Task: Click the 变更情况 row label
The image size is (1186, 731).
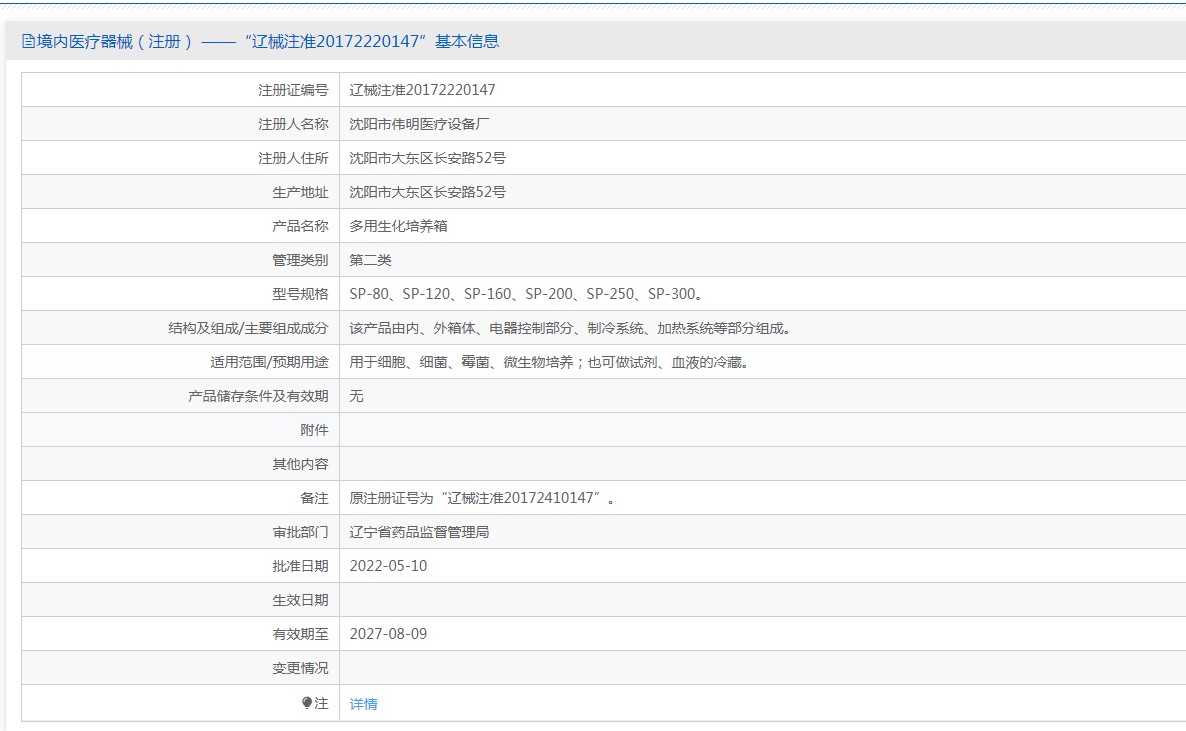Action: point(300,668)
